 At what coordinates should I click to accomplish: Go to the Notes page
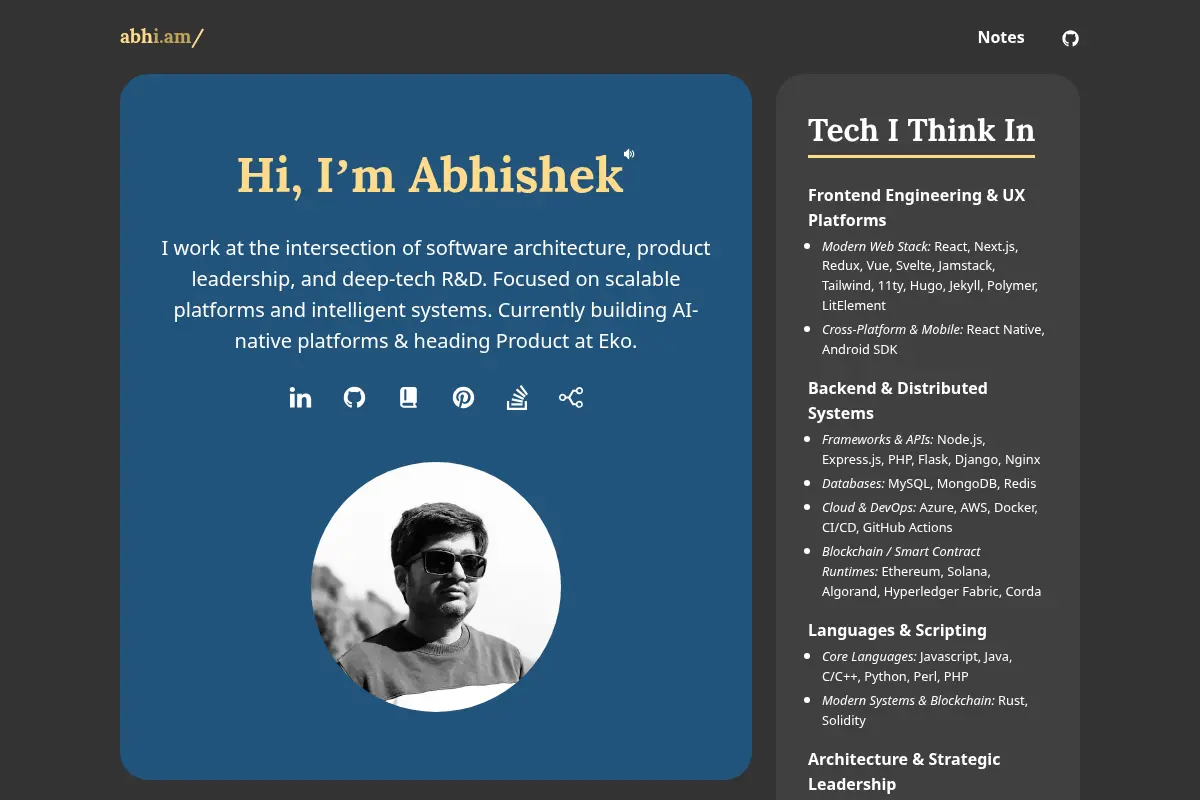click(x=1001, y=37)
